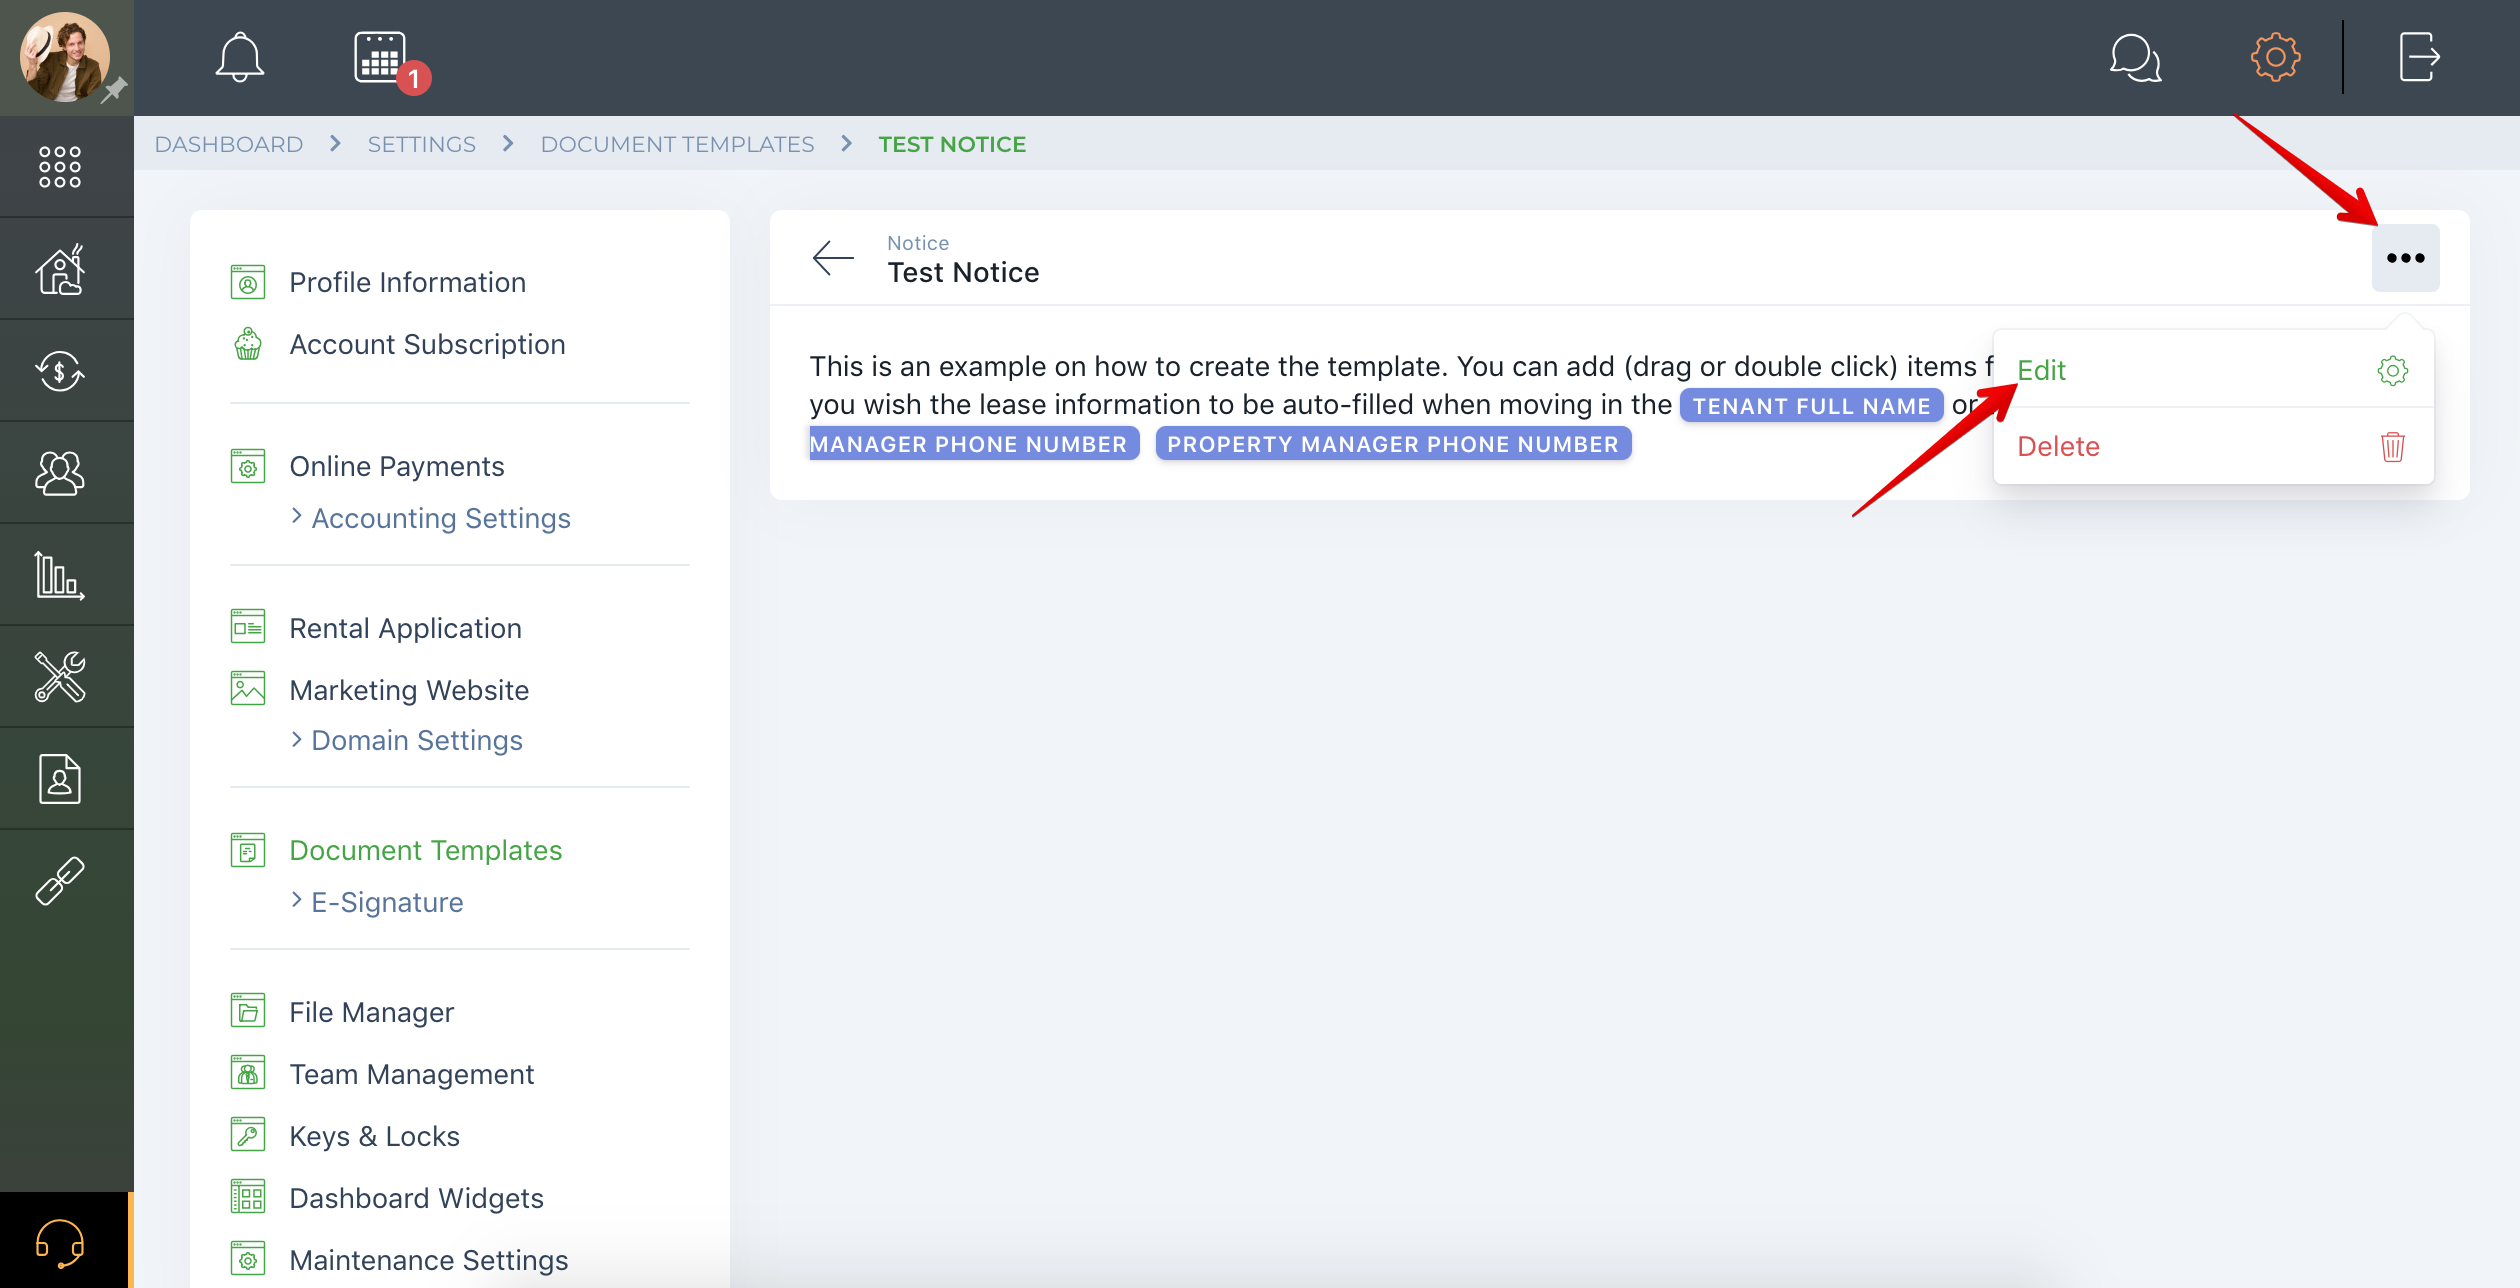Click the Dashboard Widgets grid icon
Viewport: 2520px width, 1288px height.
point(248,1196)
